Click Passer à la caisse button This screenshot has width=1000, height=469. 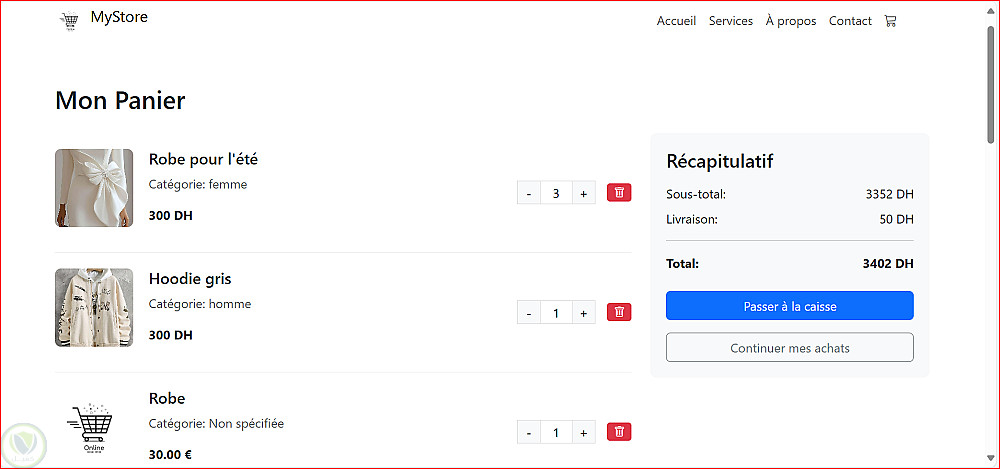coord(789,306)
